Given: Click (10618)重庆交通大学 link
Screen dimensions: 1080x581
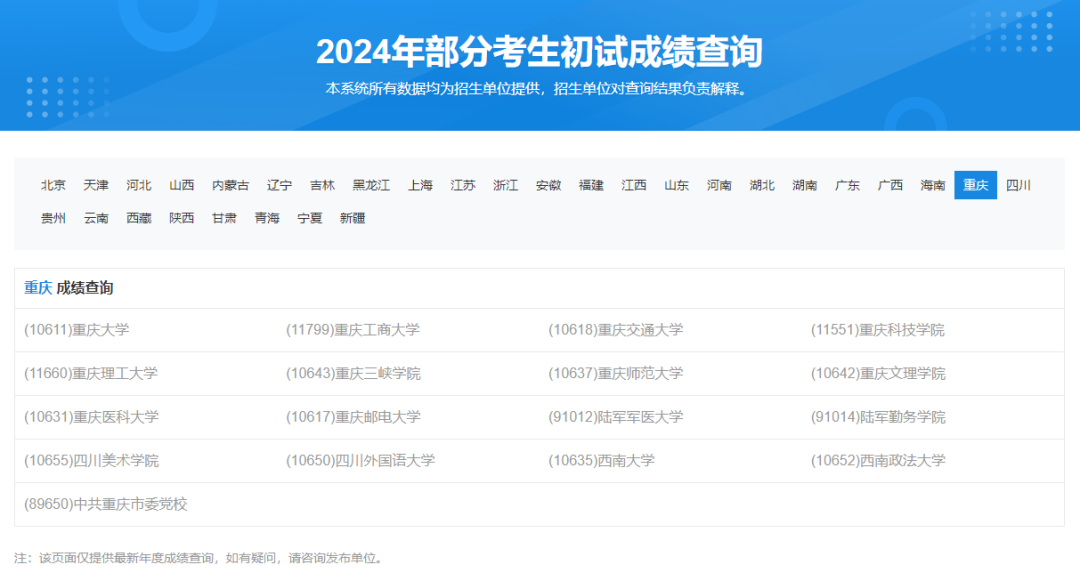Looking at the screenshot, I should point(616,330).
